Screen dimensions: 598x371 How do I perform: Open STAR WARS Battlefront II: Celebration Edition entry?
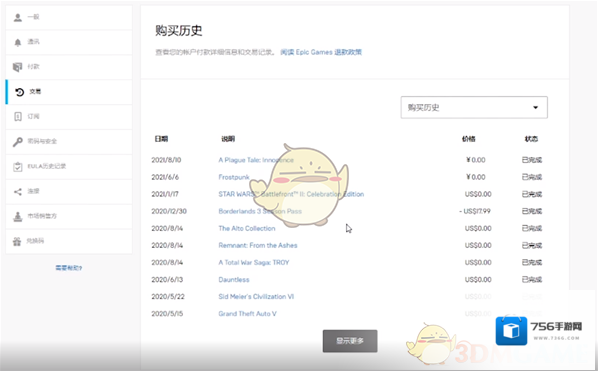291,194
